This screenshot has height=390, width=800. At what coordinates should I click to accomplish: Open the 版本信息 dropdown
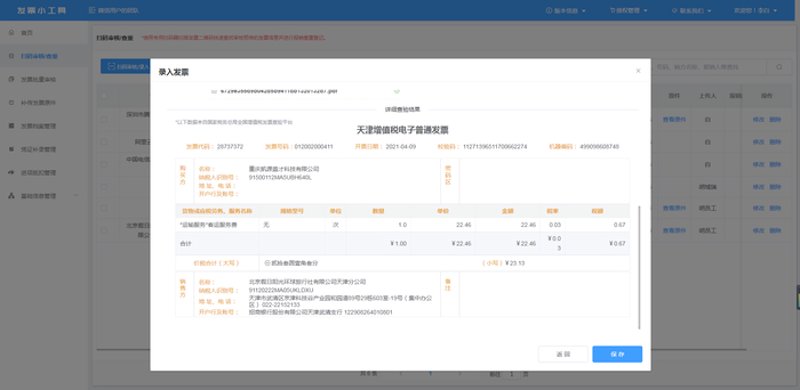click(566, 11)
